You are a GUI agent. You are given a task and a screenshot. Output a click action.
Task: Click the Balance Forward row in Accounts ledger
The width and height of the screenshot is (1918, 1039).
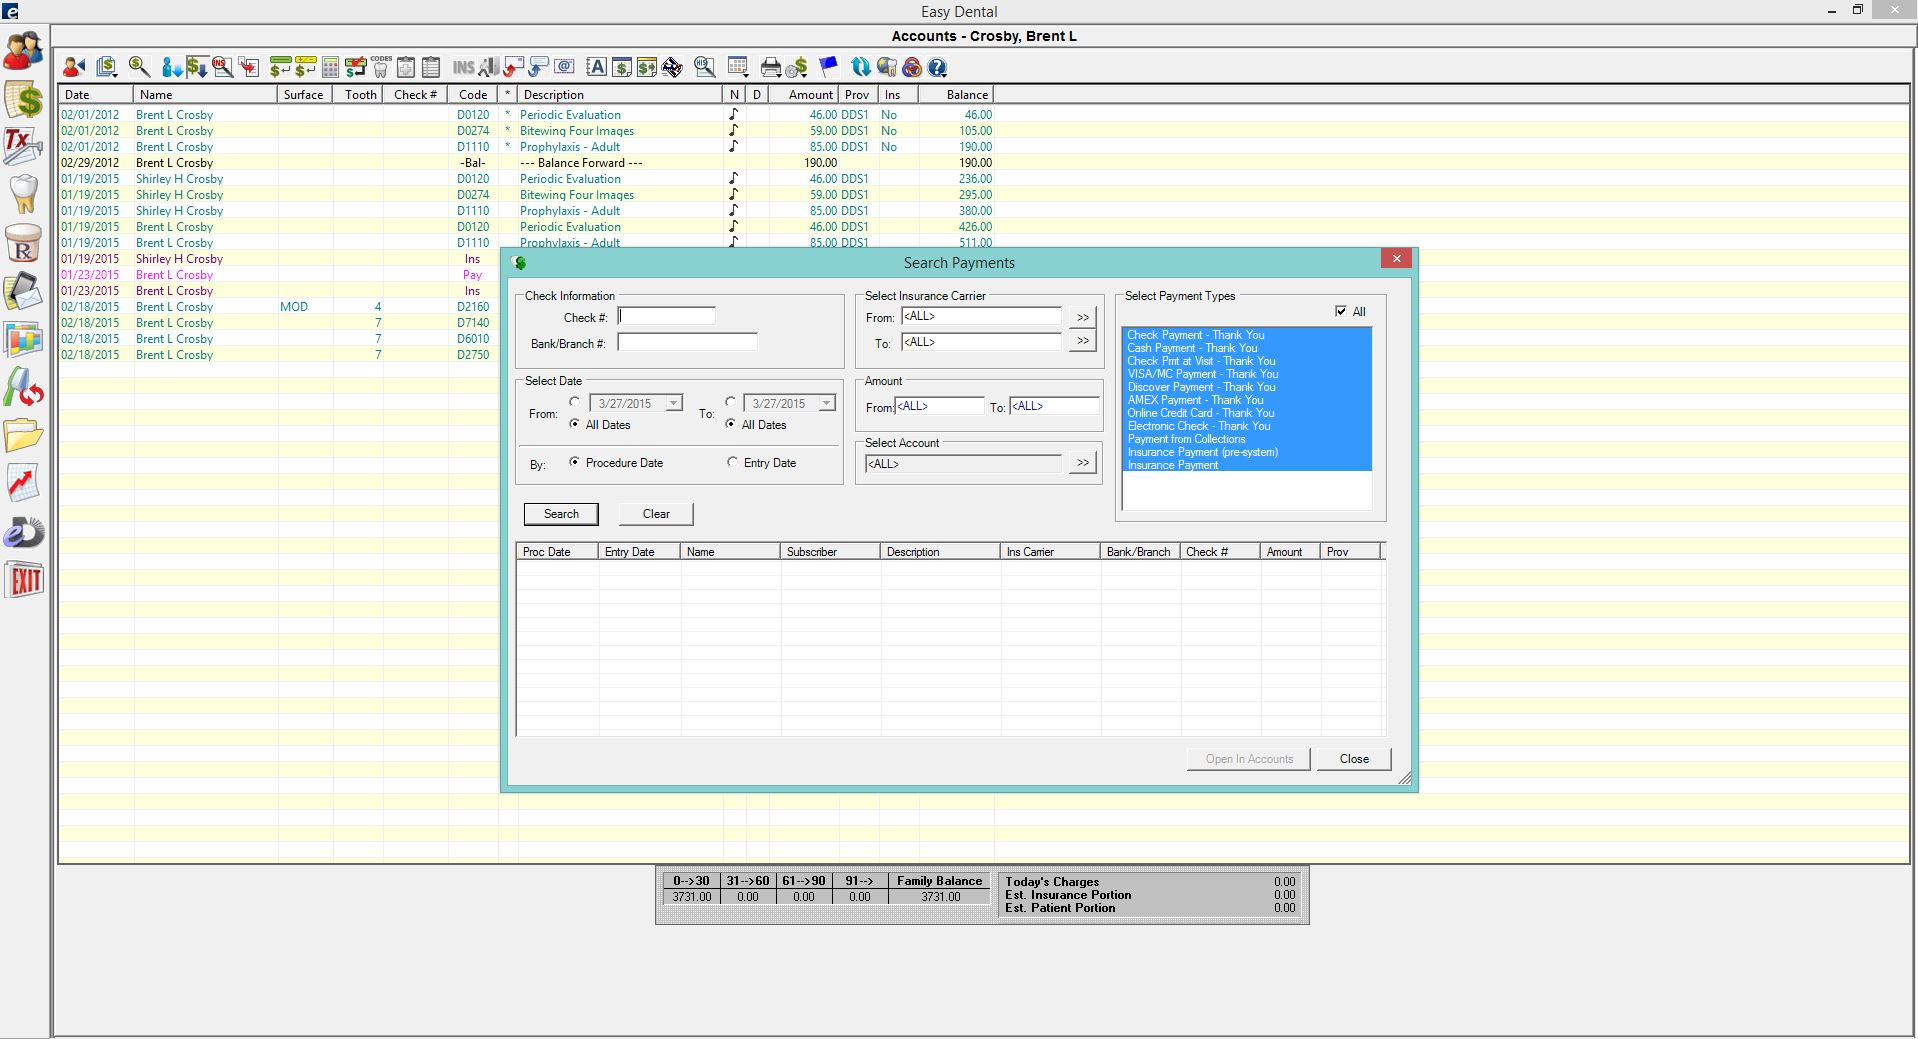pos(526,163)
